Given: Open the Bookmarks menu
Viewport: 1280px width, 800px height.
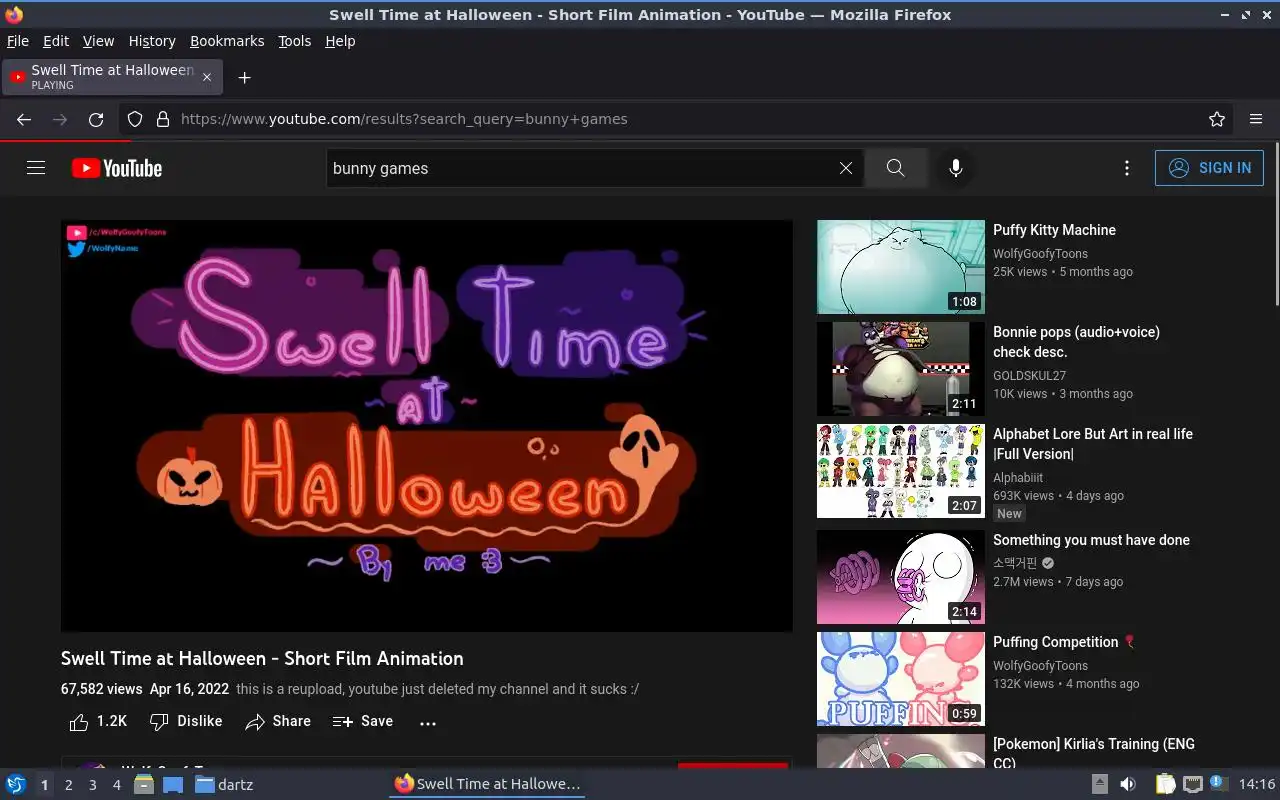Looking at the screenshot, I should point(227,41).
